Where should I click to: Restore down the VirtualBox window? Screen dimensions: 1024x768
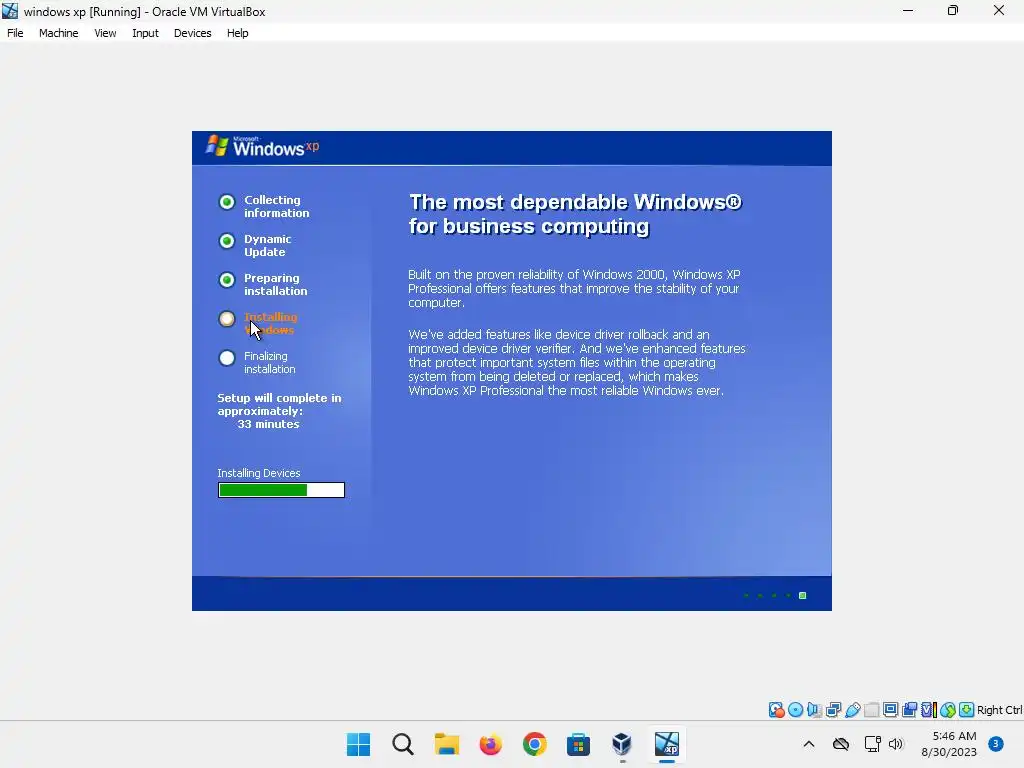953,10
